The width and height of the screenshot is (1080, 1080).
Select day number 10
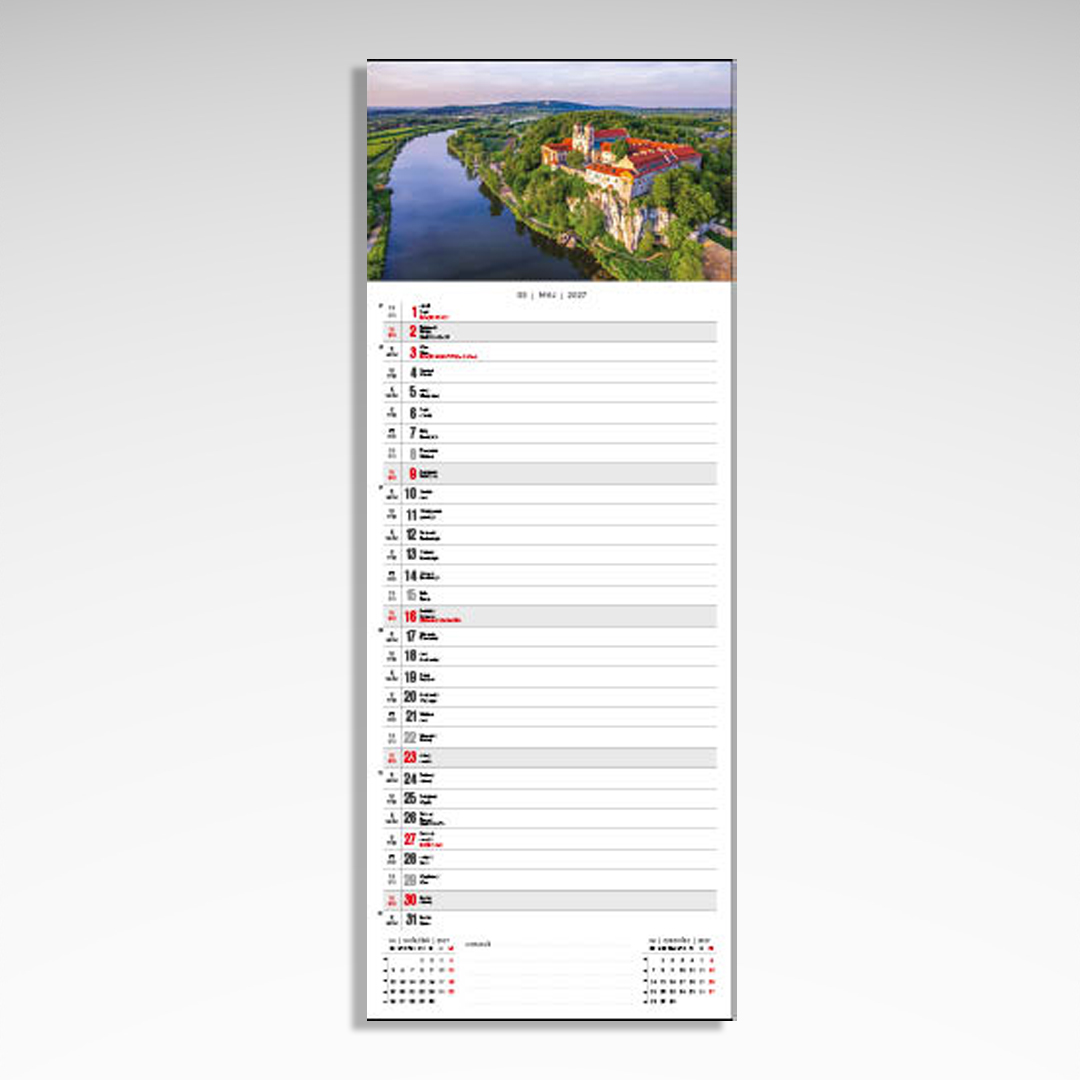point(411,494)
